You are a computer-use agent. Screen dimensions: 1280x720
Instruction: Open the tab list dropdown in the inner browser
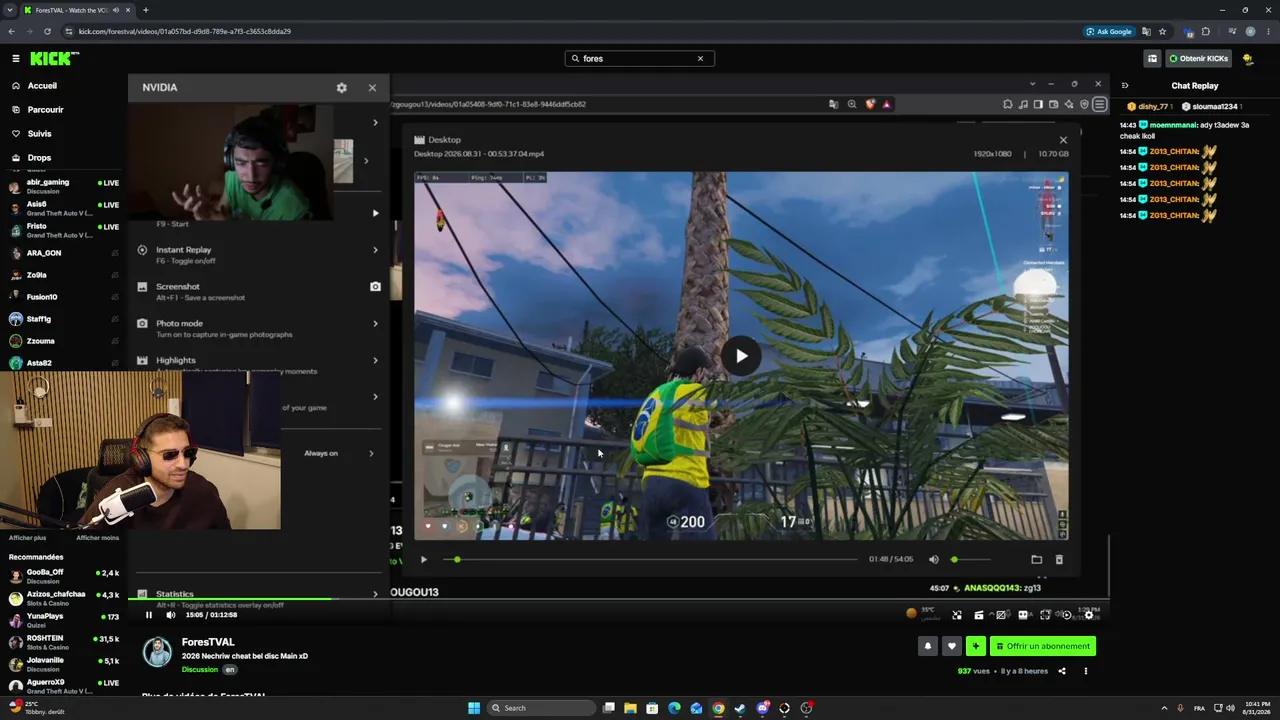click(x=1033, y=84)
